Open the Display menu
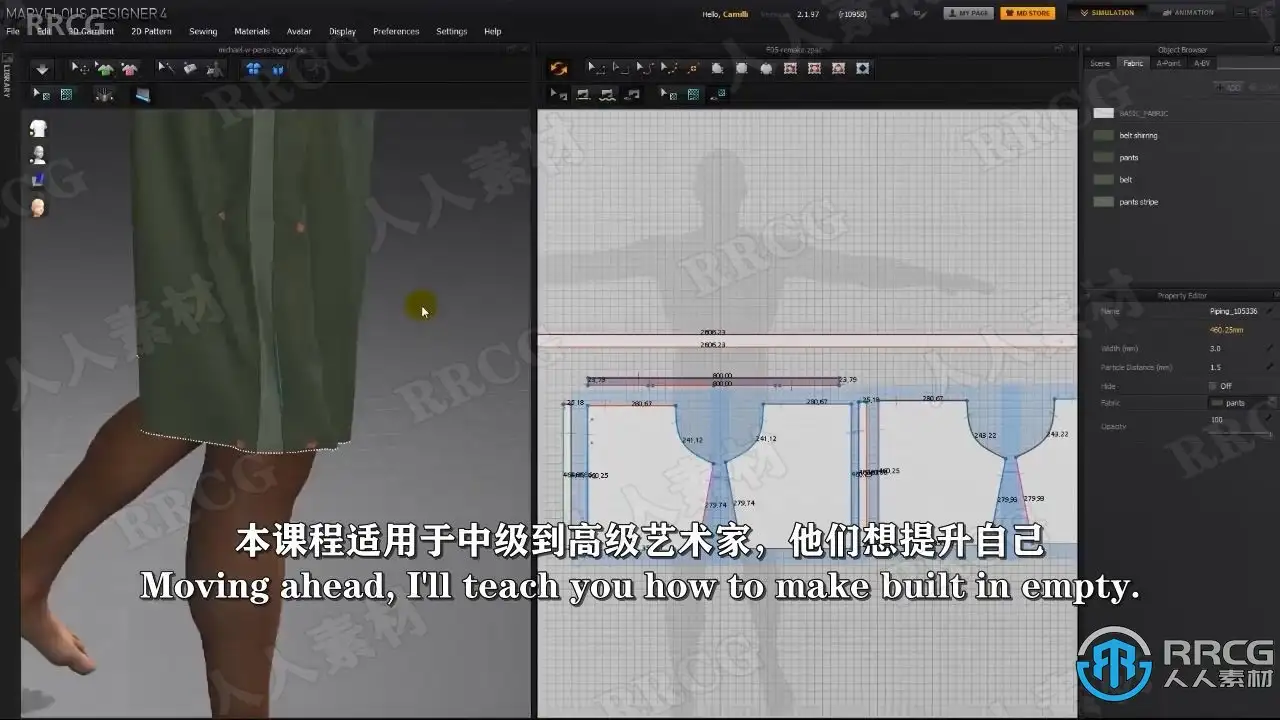 point(342,31)
